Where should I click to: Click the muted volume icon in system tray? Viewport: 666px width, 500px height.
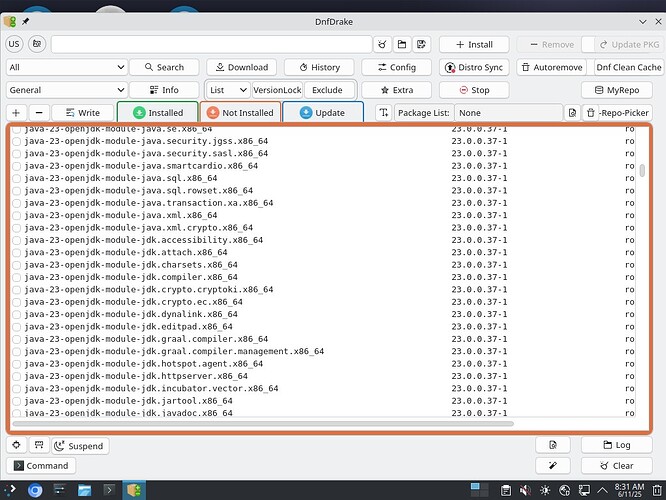click(x=525, y=491)
